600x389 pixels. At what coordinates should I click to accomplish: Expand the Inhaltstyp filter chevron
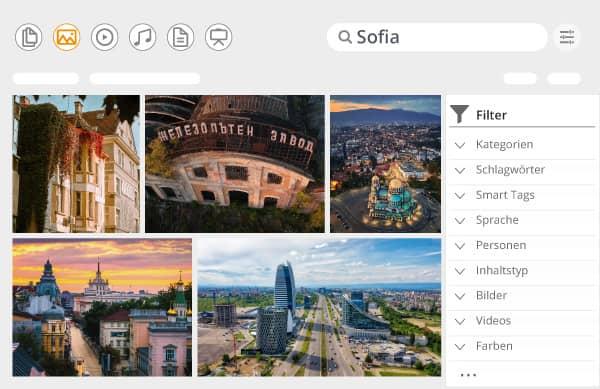pos(460,271)
